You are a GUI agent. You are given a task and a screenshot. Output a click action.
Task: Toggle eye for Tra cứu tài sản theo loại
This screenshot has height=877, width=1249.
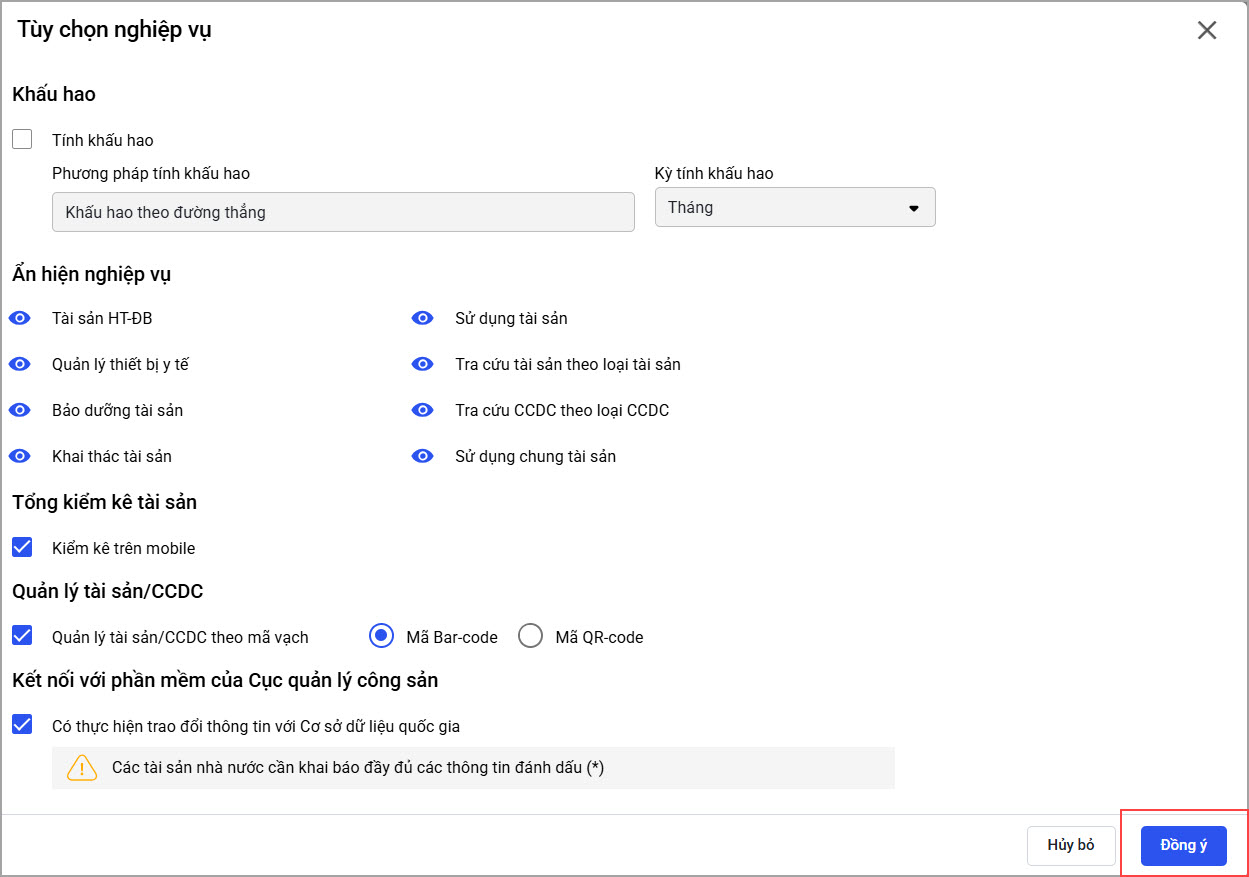[423, 364]
